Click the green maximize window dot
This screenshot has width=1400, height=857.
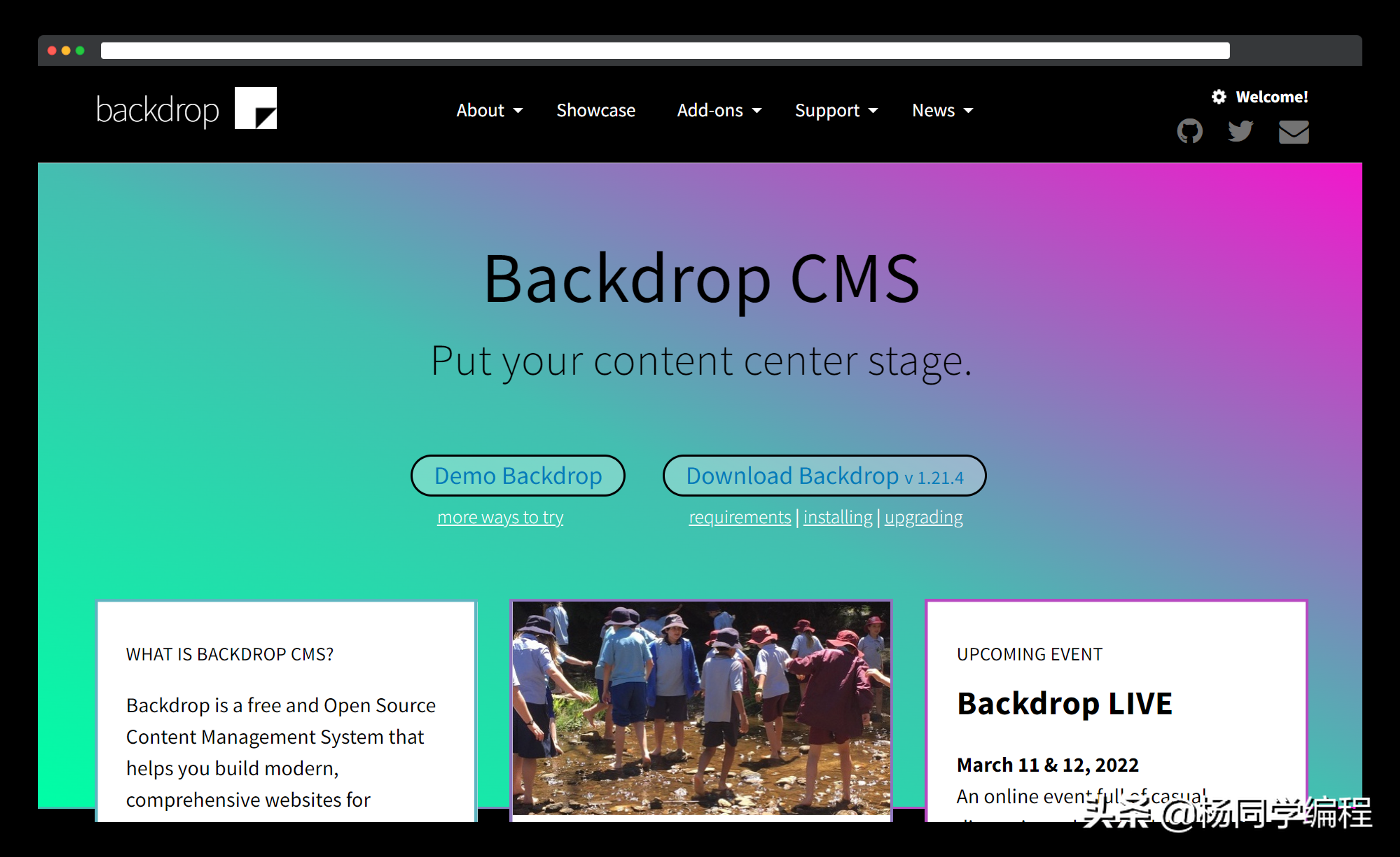click(80, 51)
